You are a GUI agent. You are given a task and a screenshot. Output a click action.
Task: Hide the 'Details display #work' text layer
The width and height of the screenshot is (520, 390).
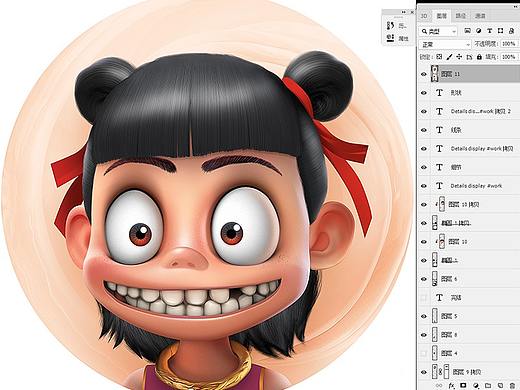click(424, 186)
